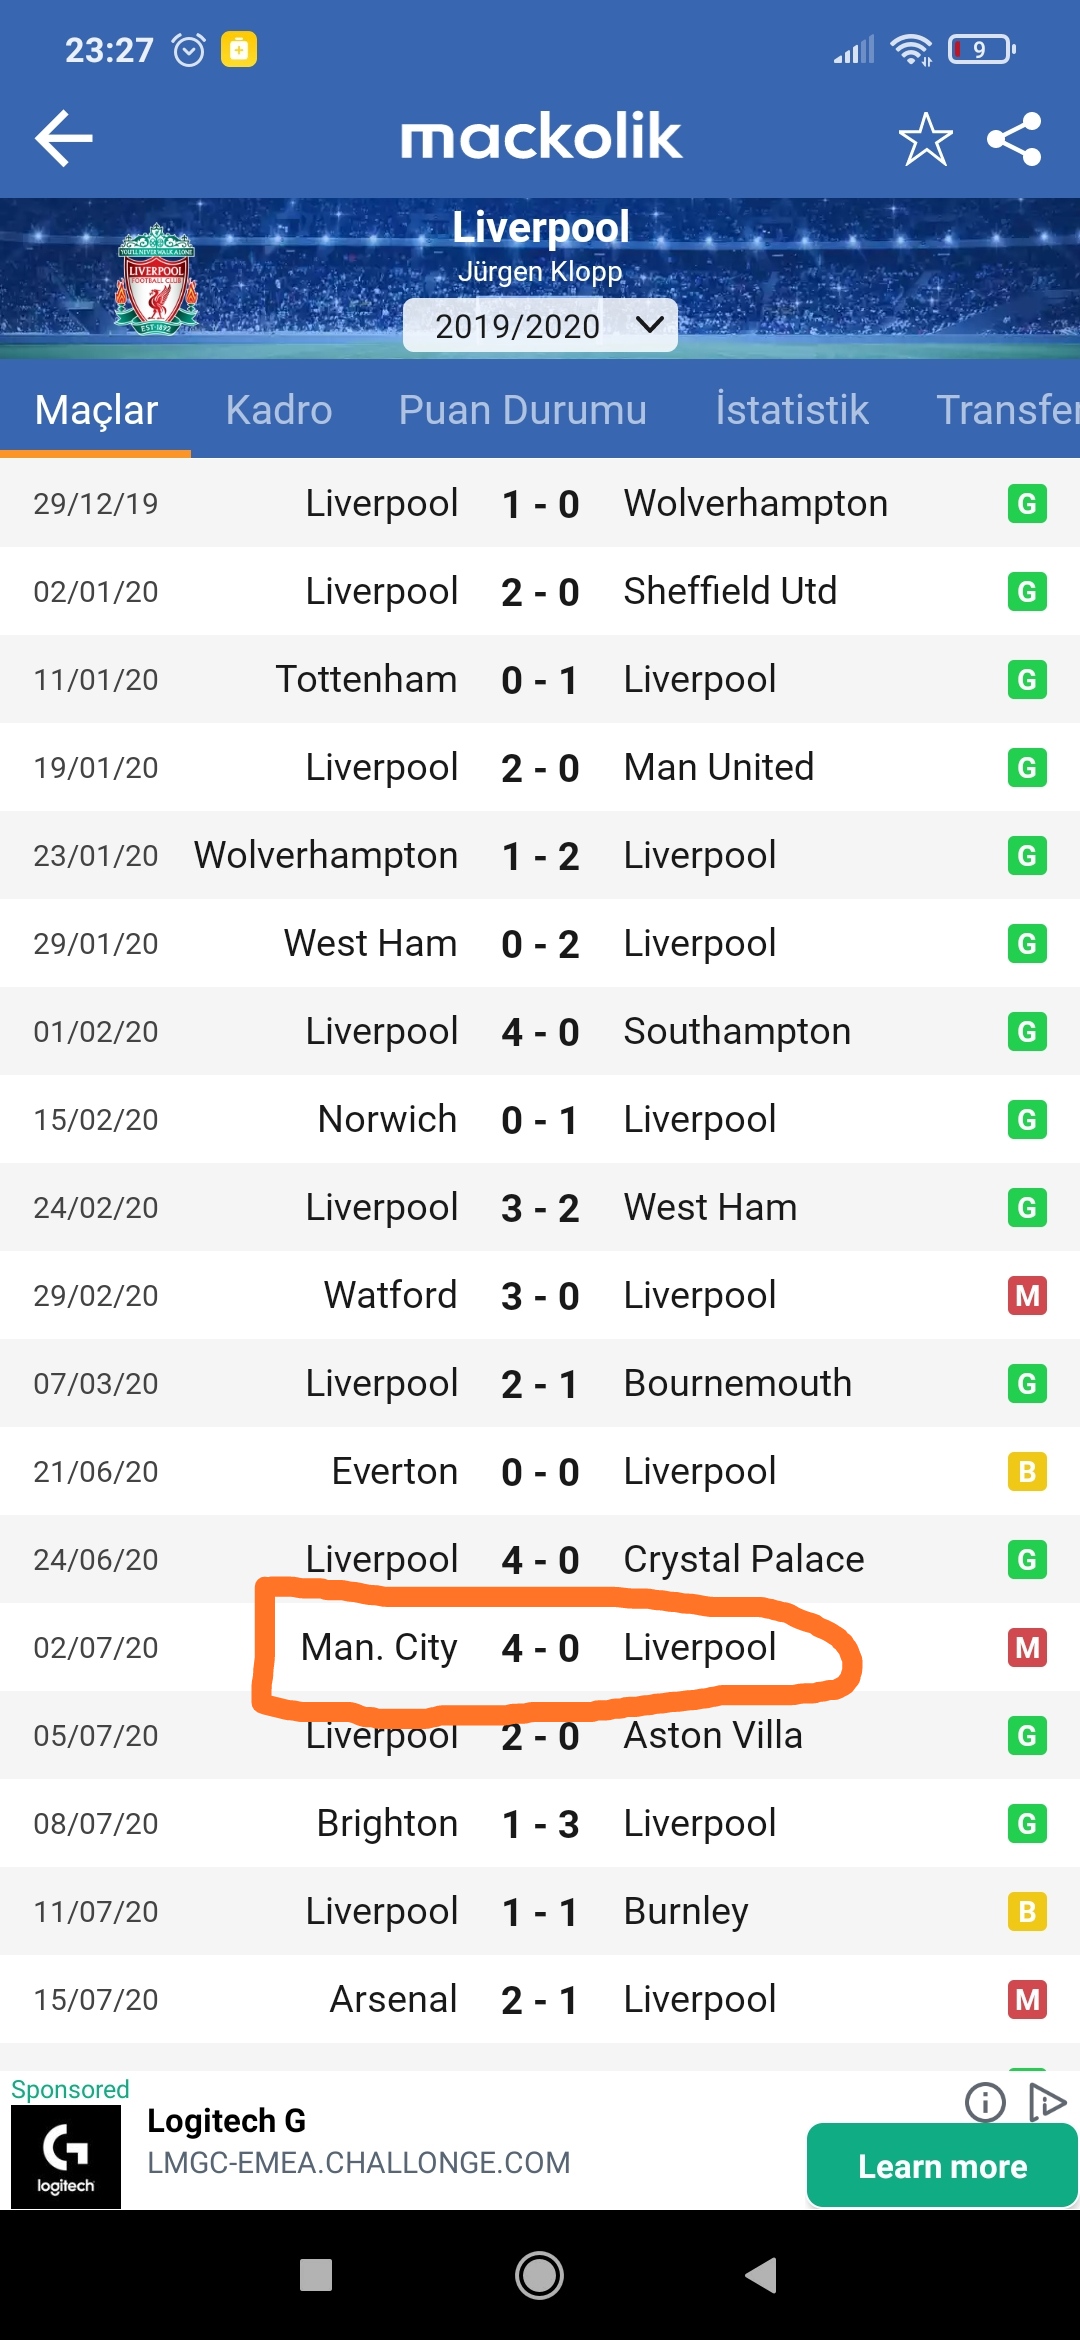Open the 2019/2020 season dropdown
1080x2340 pixels.
pos(540,325)
